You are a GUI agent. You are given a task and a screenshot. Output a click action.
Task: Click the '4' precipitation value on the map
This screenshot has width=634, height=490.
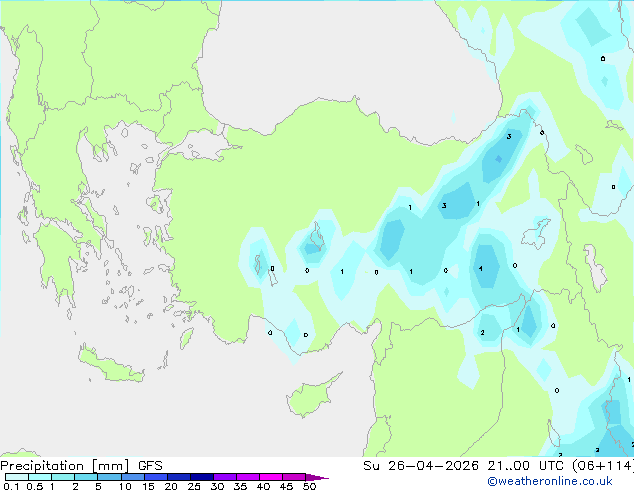[x=480, y=268]
